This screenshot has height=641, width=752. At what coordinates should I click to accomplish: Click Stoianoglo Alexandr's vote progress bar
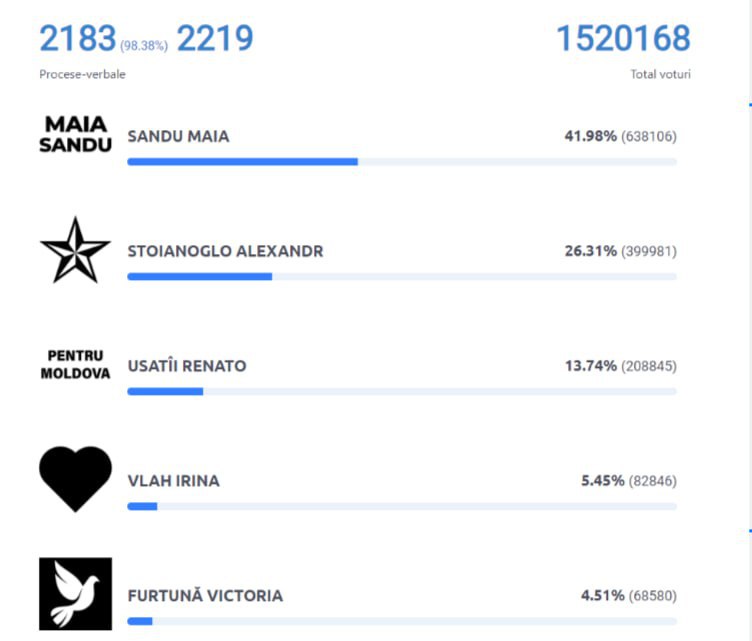click(x=402, y=277)
